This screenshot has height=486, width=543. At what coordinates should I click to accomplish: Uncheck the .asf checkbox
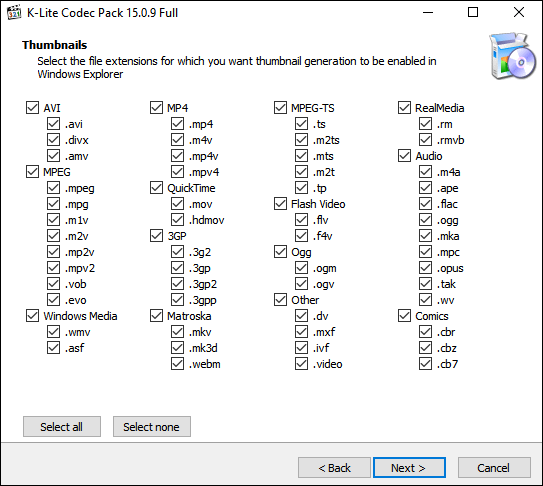click(x=53, y=347)
